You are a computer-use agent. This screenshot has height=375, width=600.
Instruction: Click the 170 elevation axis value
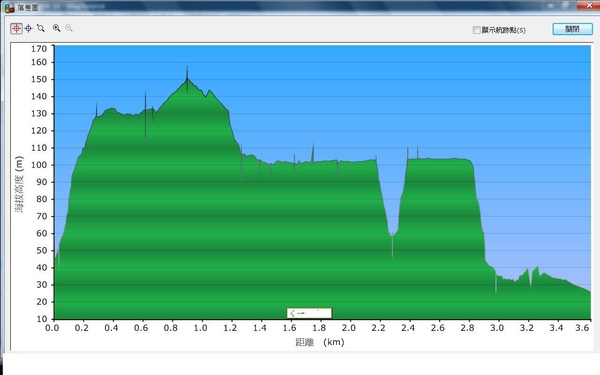point(39,49)
